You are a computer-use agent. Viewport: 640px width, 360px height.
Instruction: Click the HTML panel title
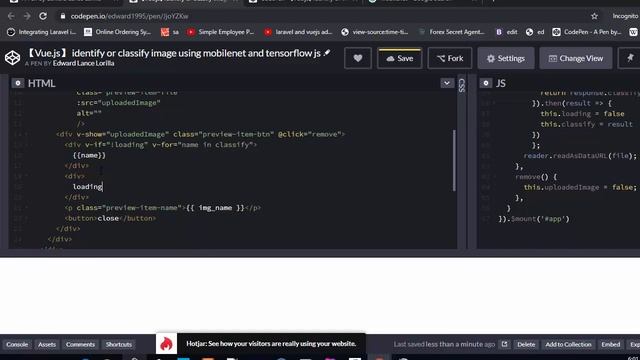tap(41, 83)
